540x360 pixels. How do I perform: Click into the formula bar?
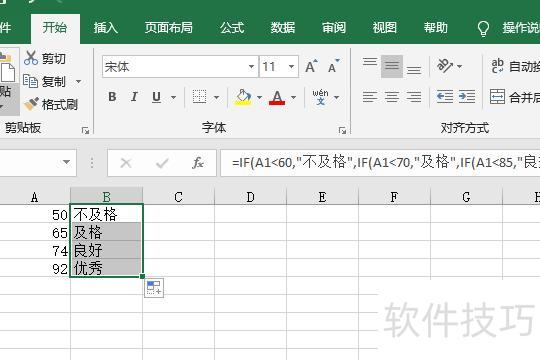pyautogui.click(x=380, y=163)
